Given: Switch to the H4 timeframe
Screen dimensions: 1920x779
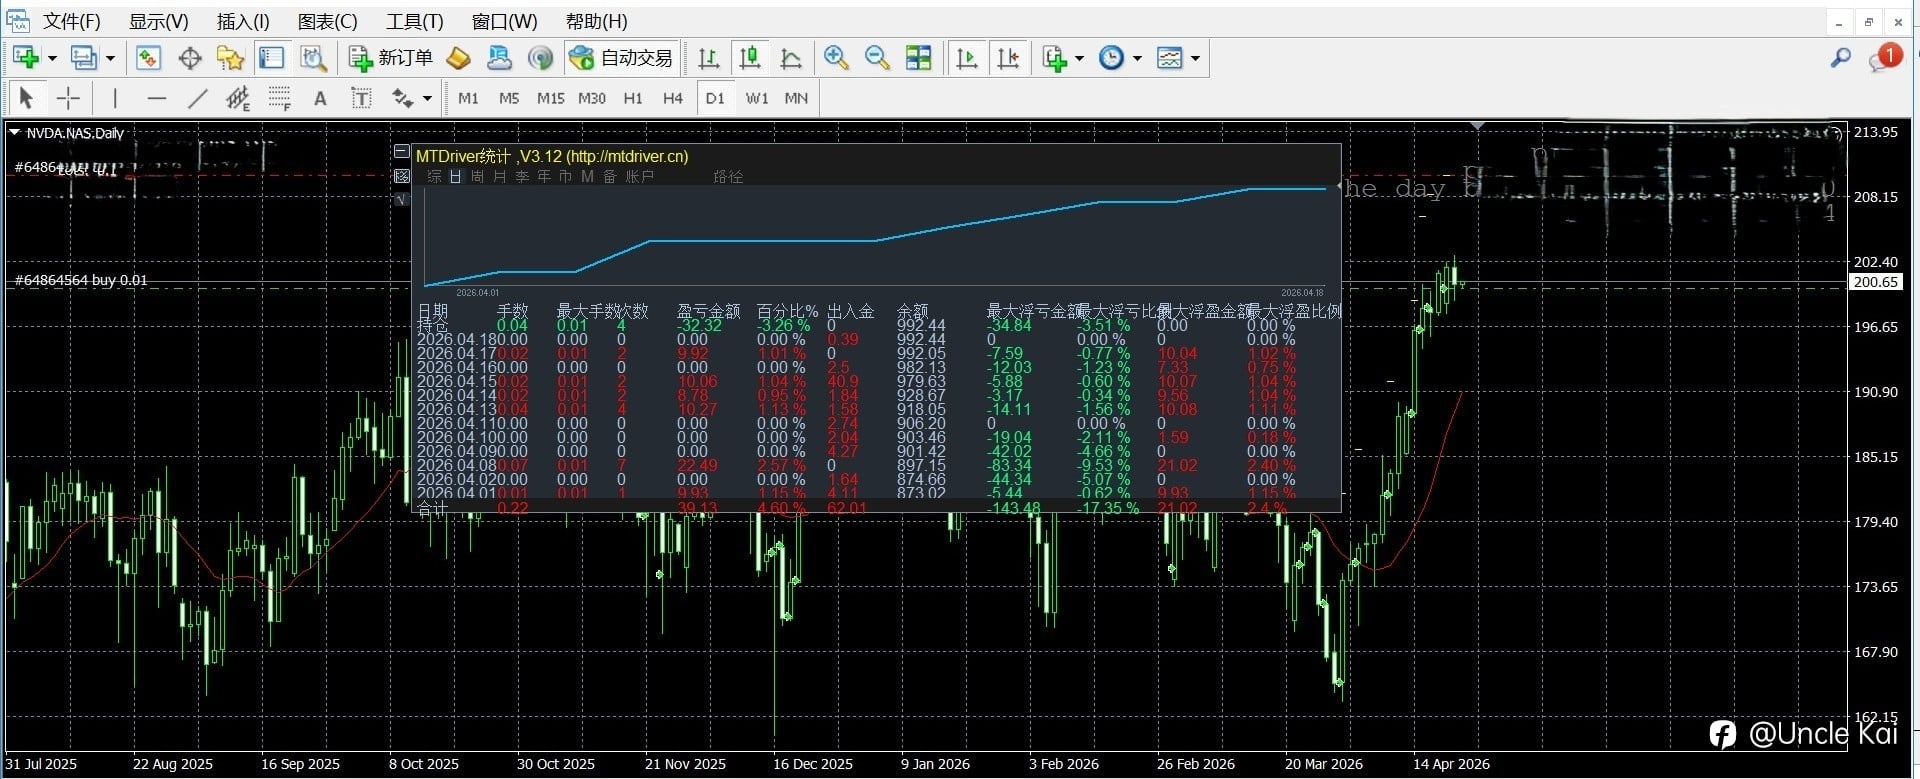Looking at the screenshot, I should coord(672,98).
